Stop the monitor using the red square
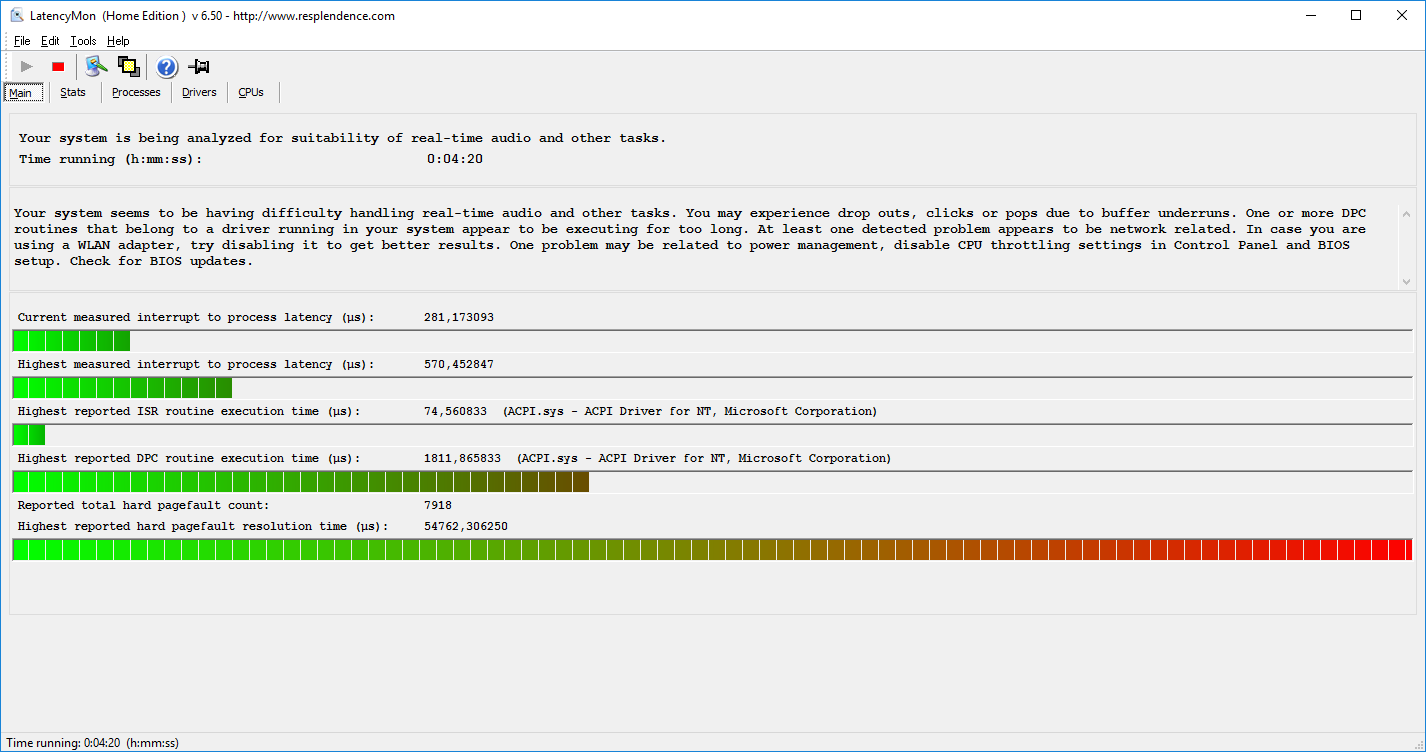Screen dimensions: 1426x752 click(x=58, y=67)
